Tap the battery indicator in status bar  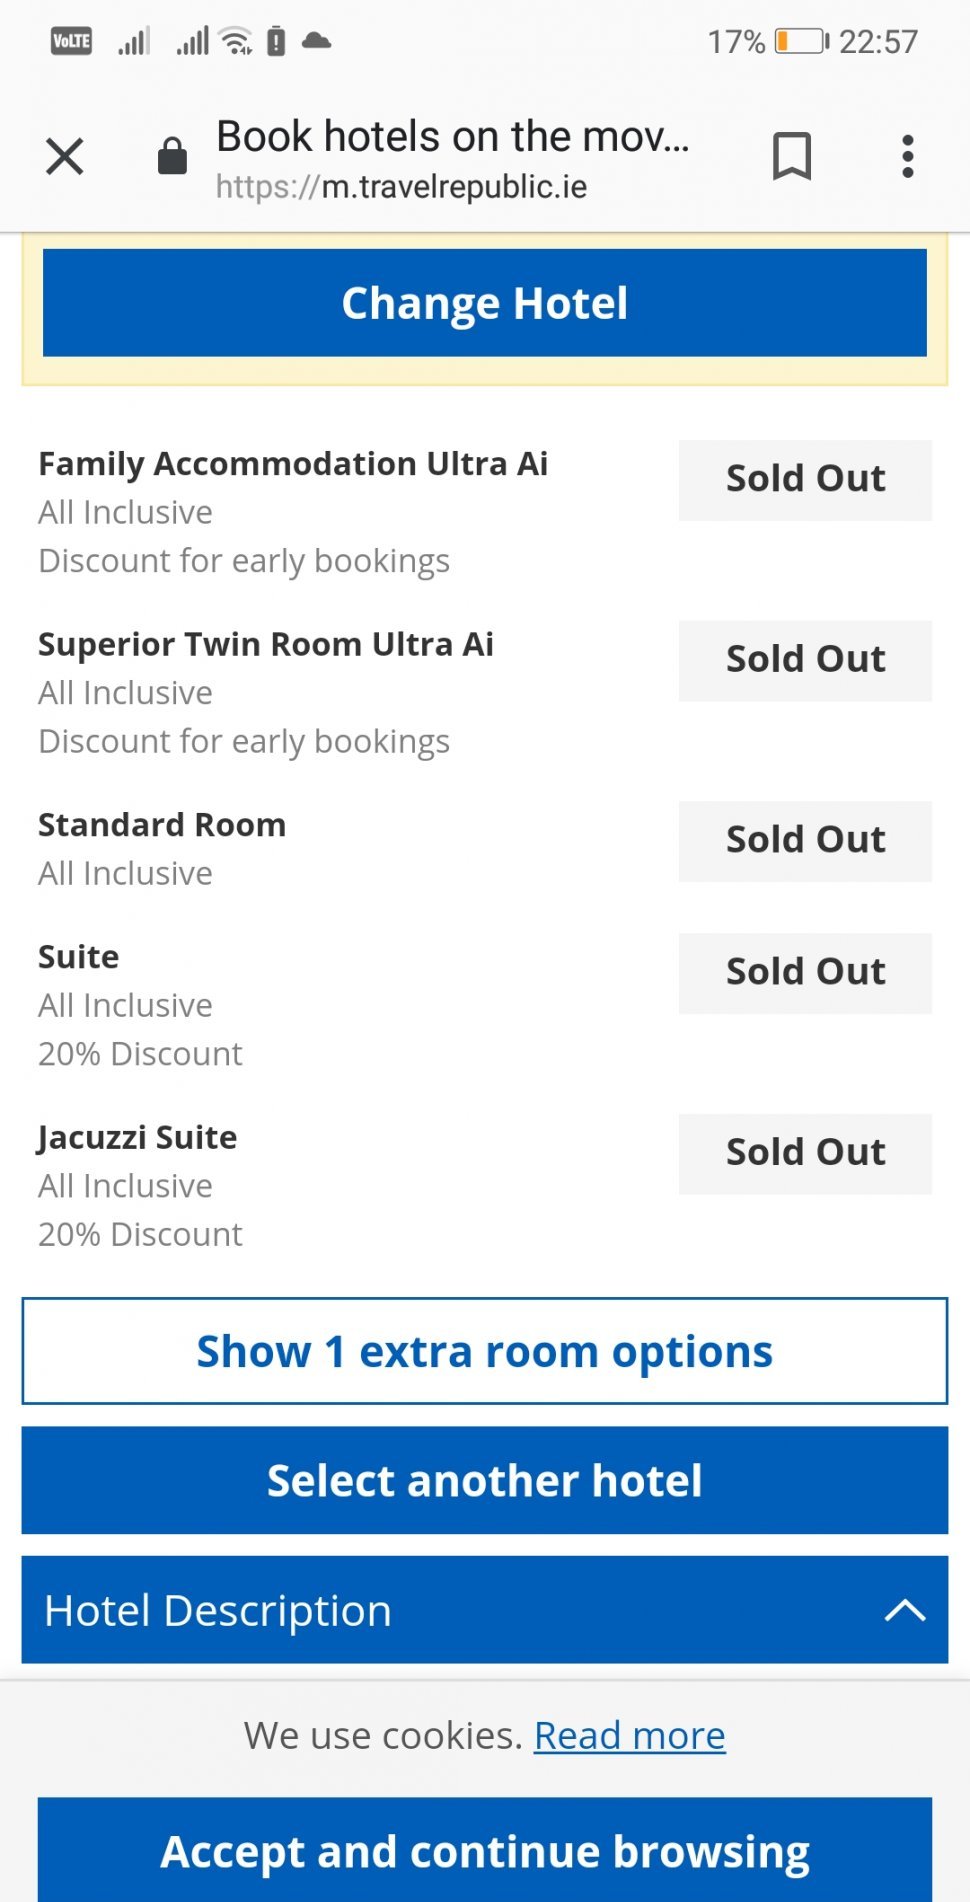point(802,41)
